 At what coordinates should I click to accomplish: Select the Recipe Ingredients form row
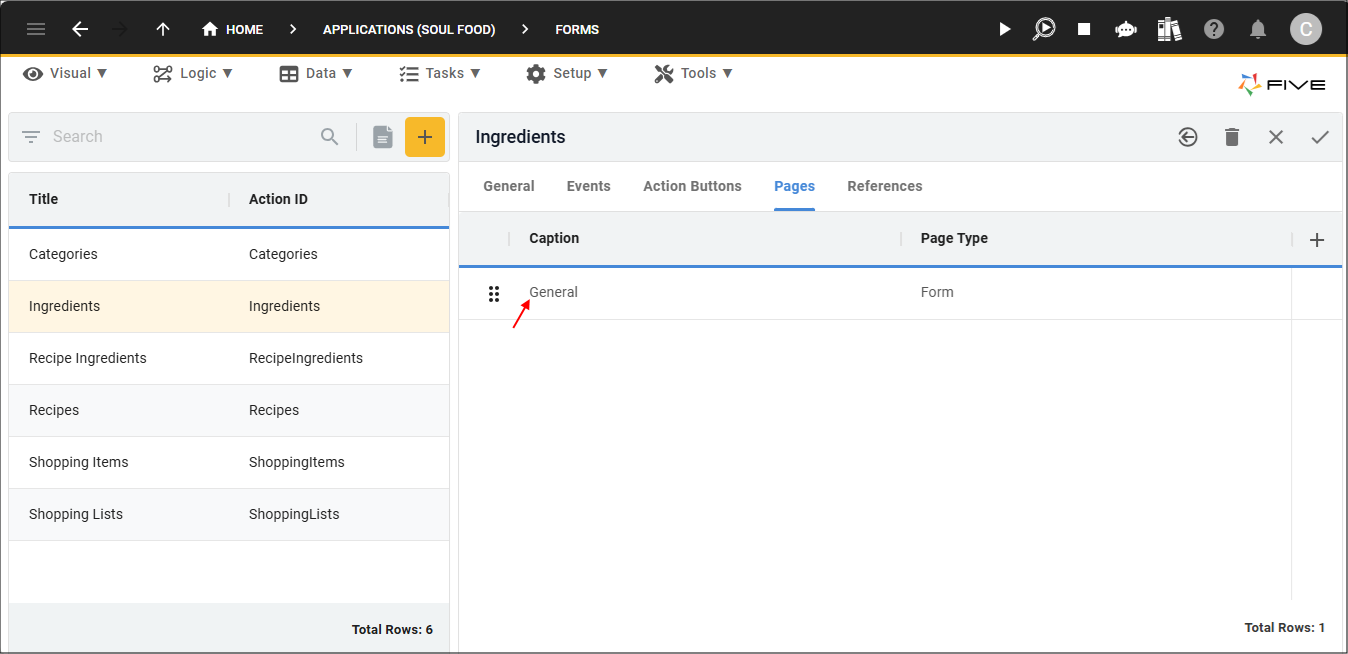pos(229,358)
